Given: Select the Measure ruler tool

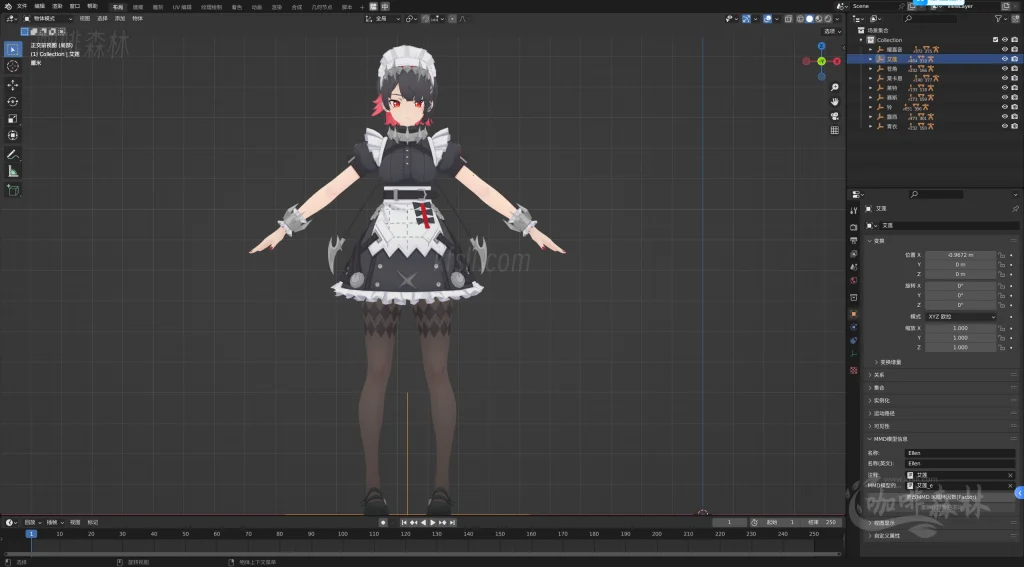Looking at the screenshot, I should tap(12, 171).
